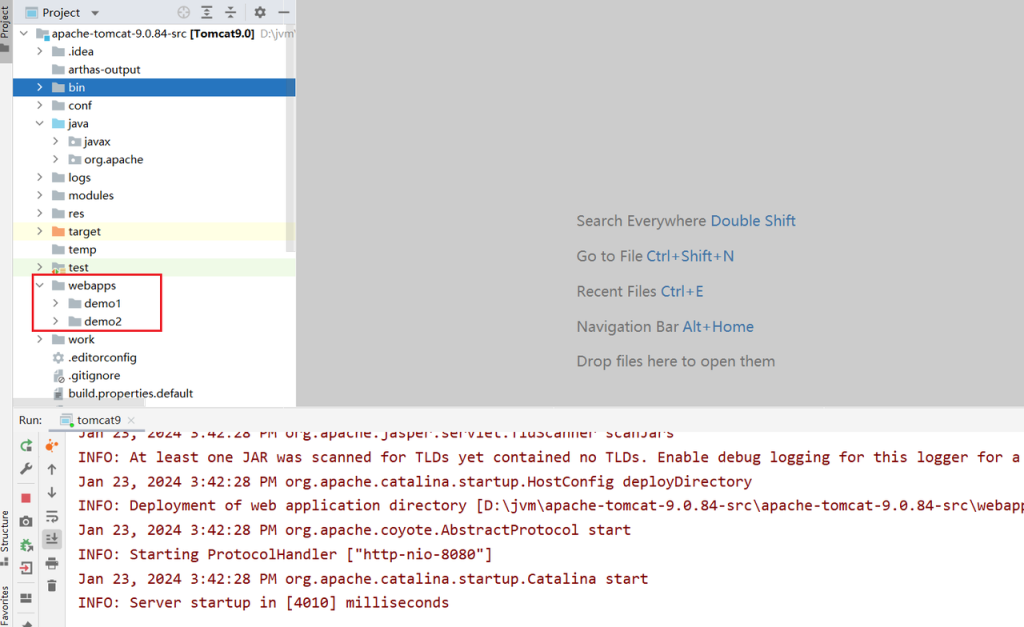Toggle soft-wrap in the console

[52, 516]
